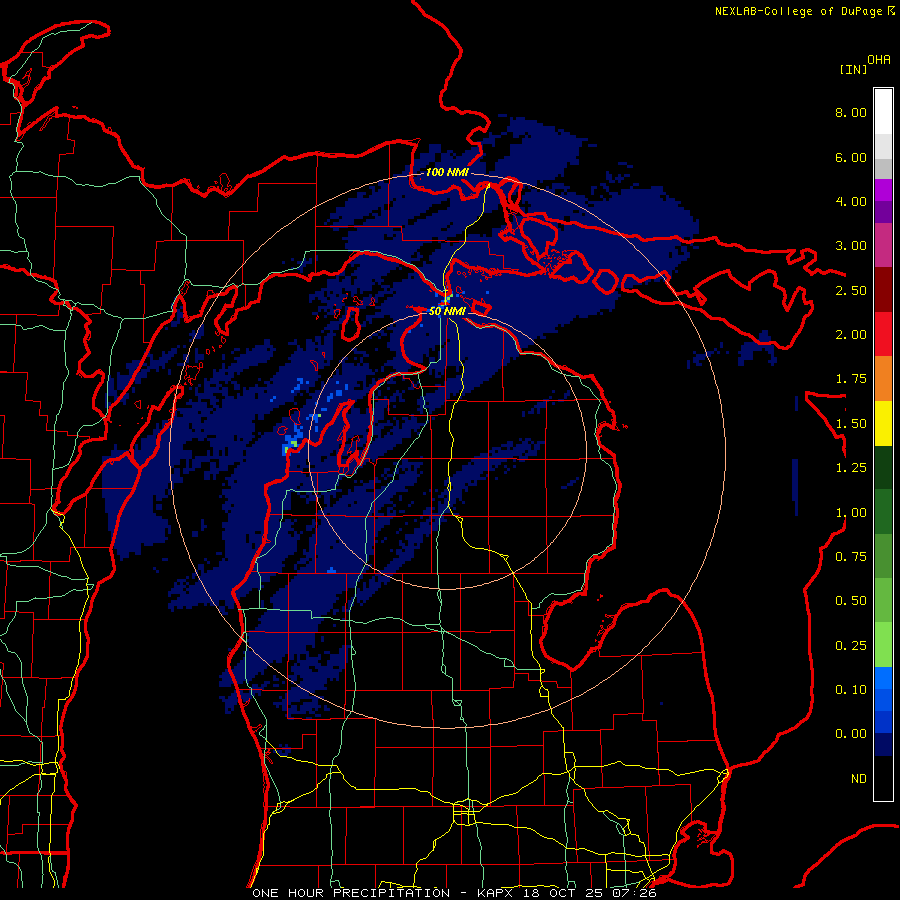The width and height of the screenshot is (900, 900).
Task: Pick the orange swatch beside 1.75
Action: pos(883,379)
